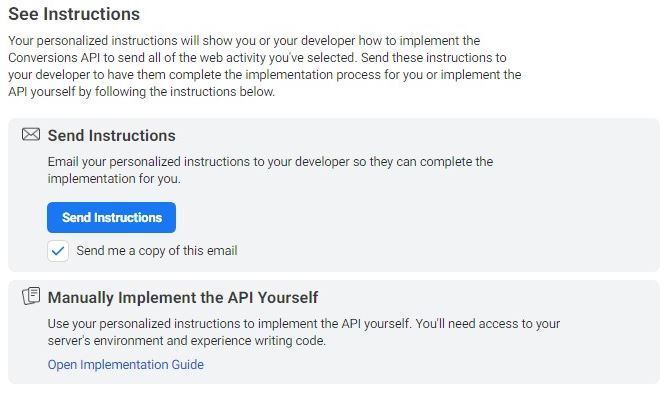
Task: Click the 'implementation for you.' text line
Action: point(114,178)
